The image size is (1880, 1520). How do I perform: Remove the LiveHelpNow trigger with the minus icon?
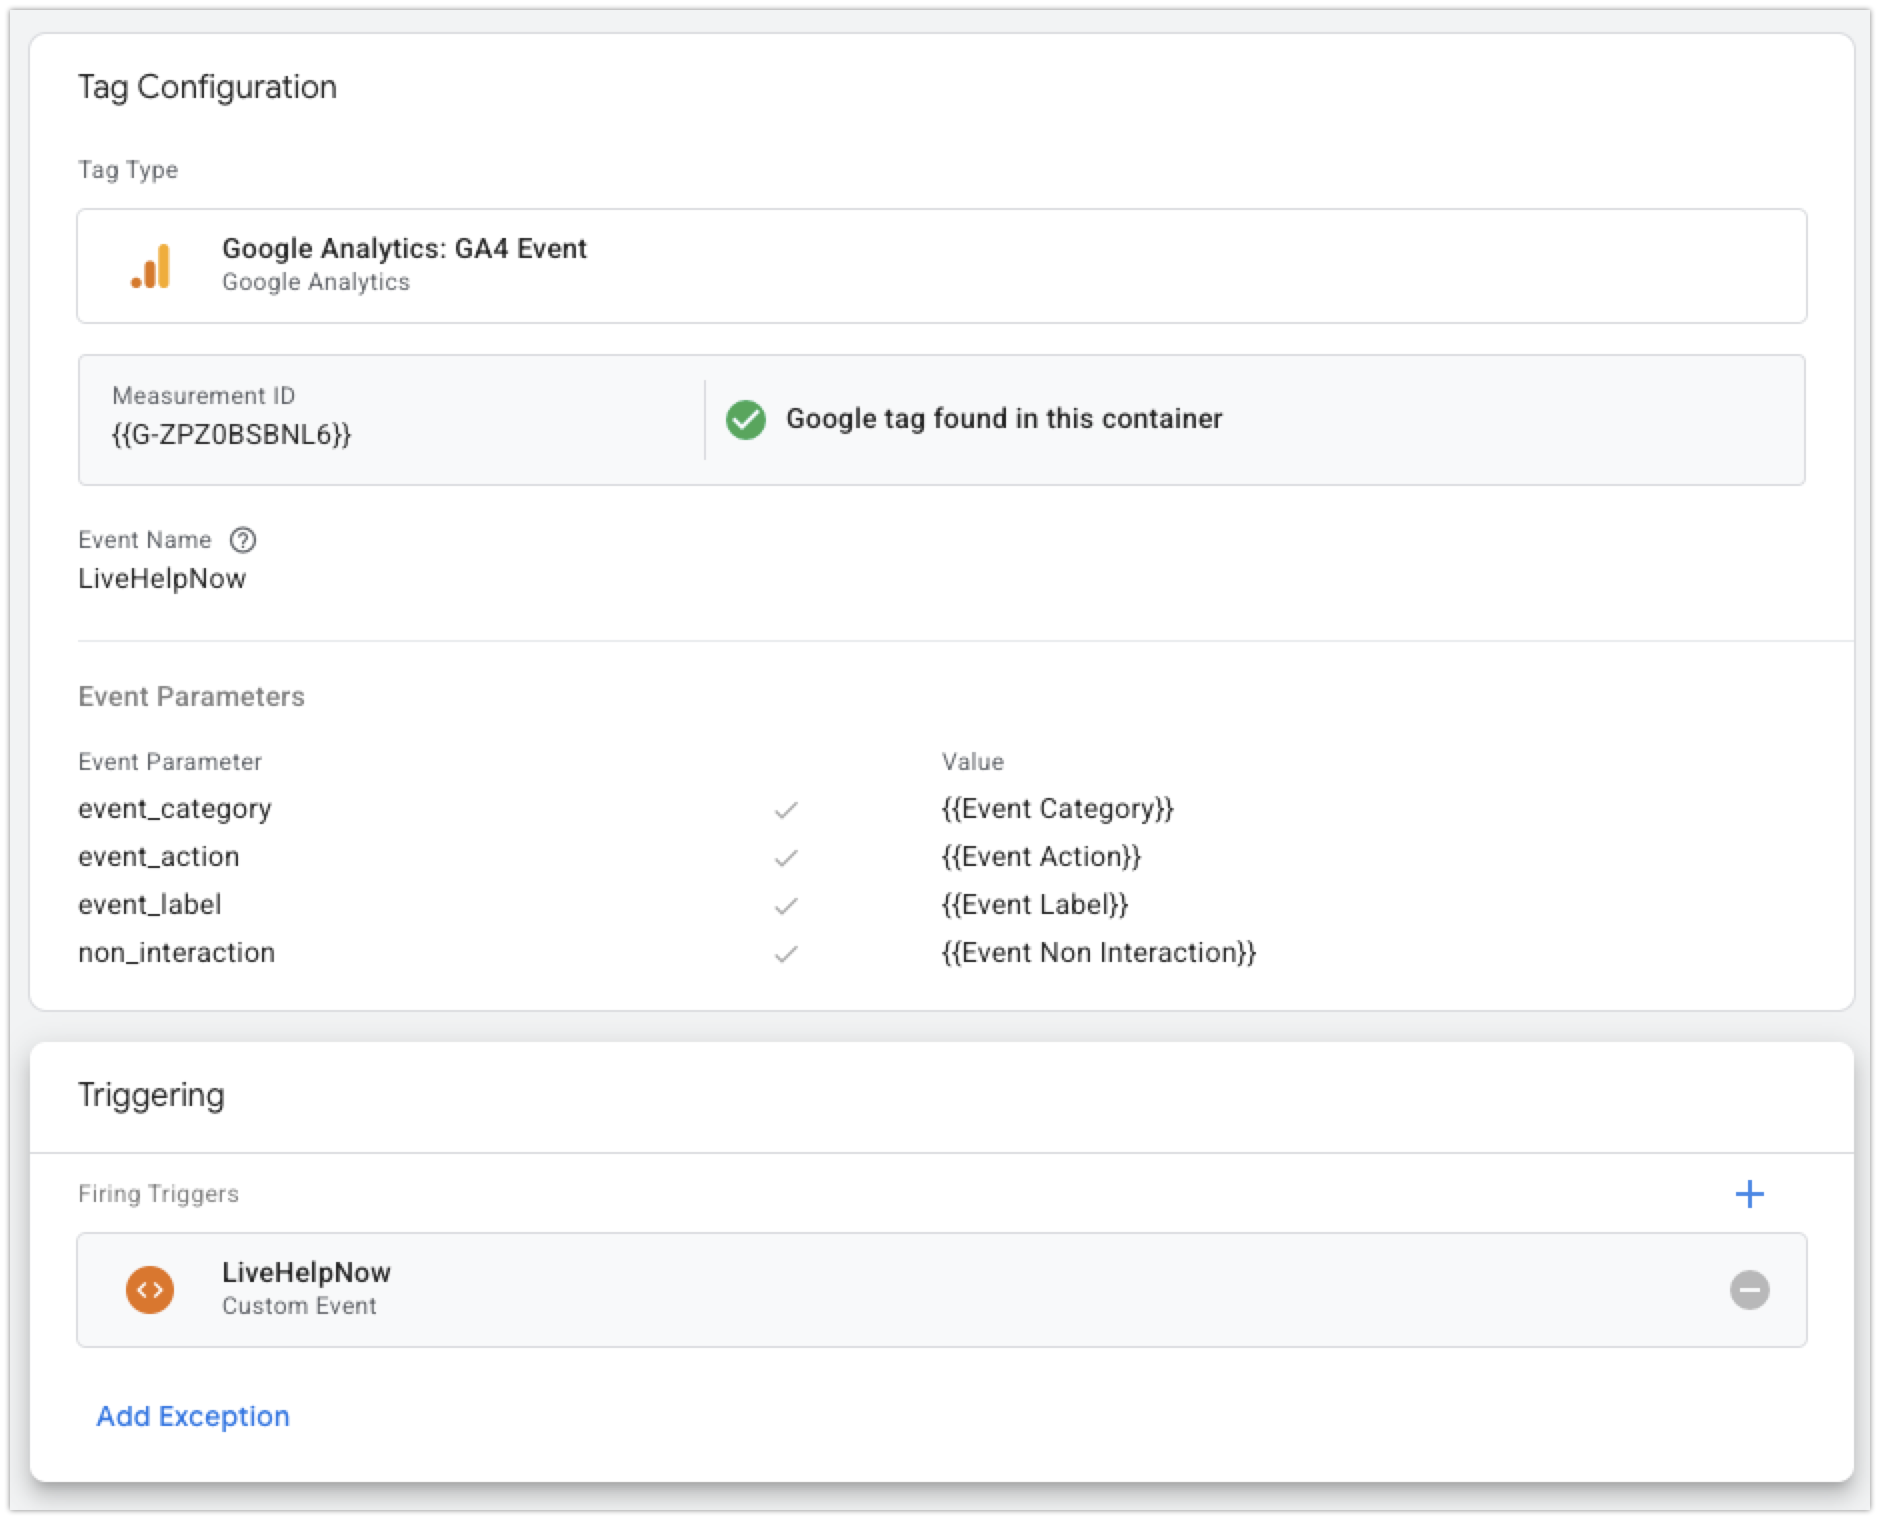point(1749,1289)
